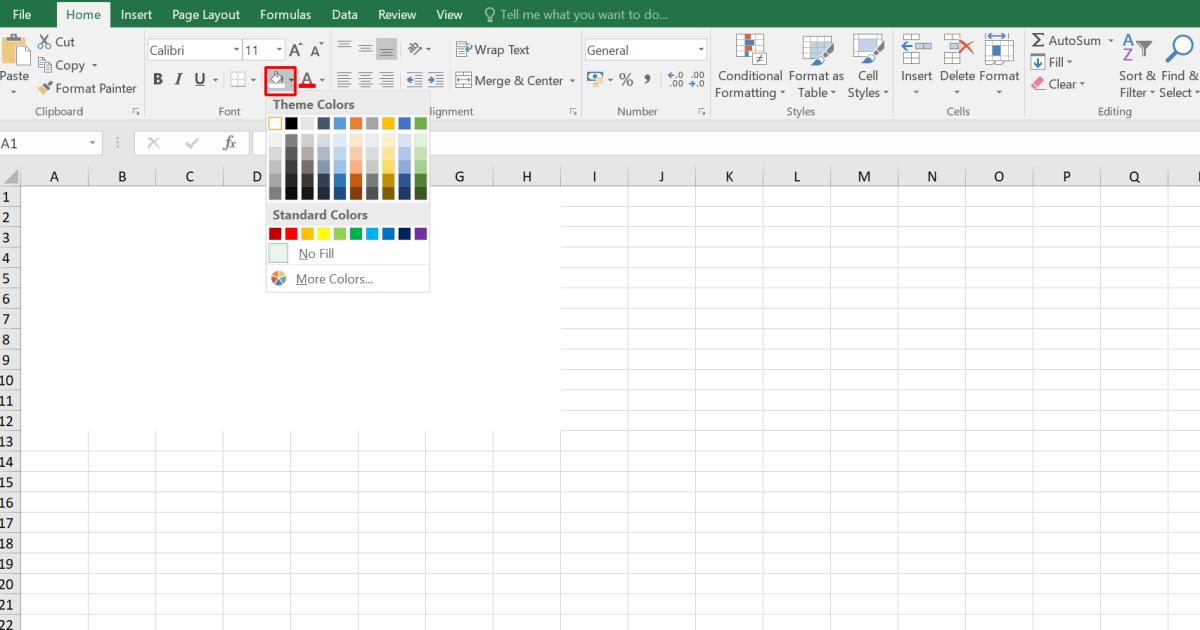Click the Italic formatting icon
The image size is (1200, 630).
178,79
